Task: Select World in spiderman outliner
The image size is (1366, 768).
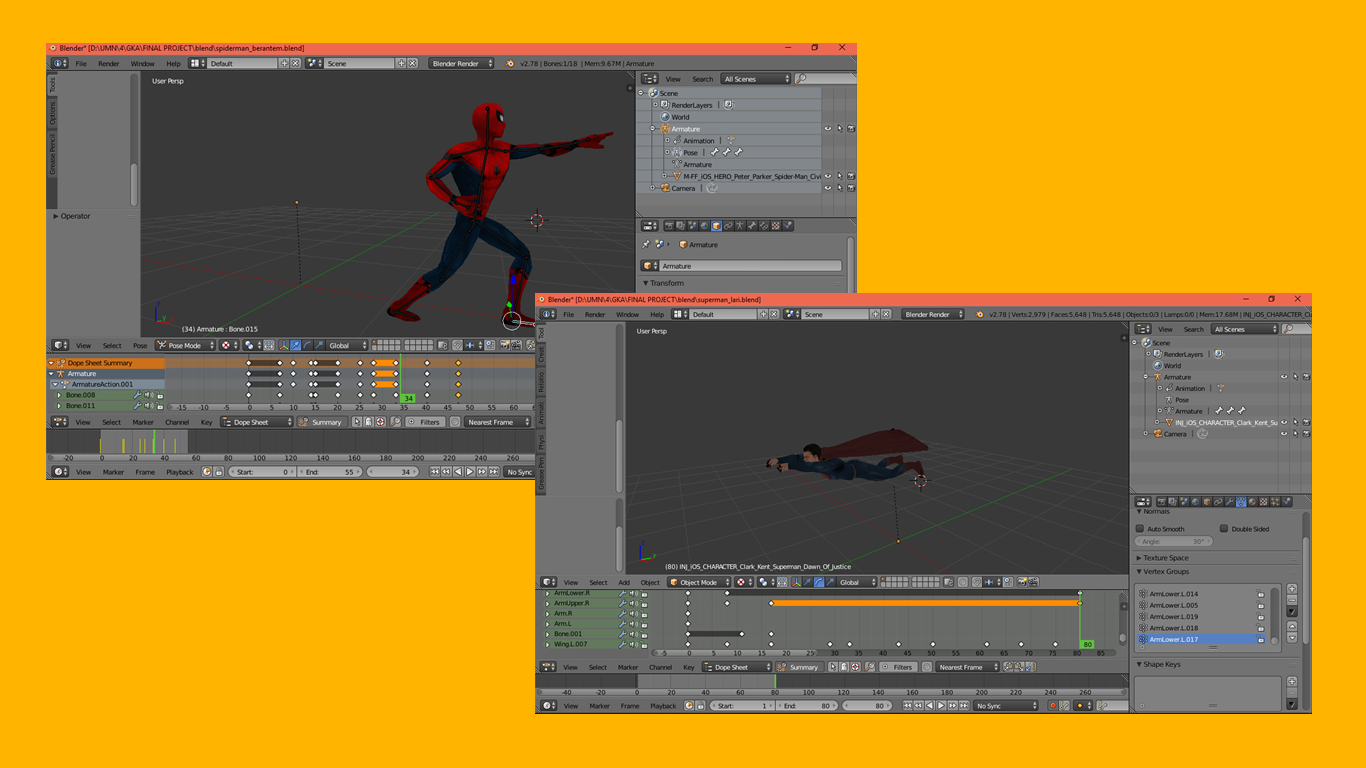Action: (x=680, y=117)
